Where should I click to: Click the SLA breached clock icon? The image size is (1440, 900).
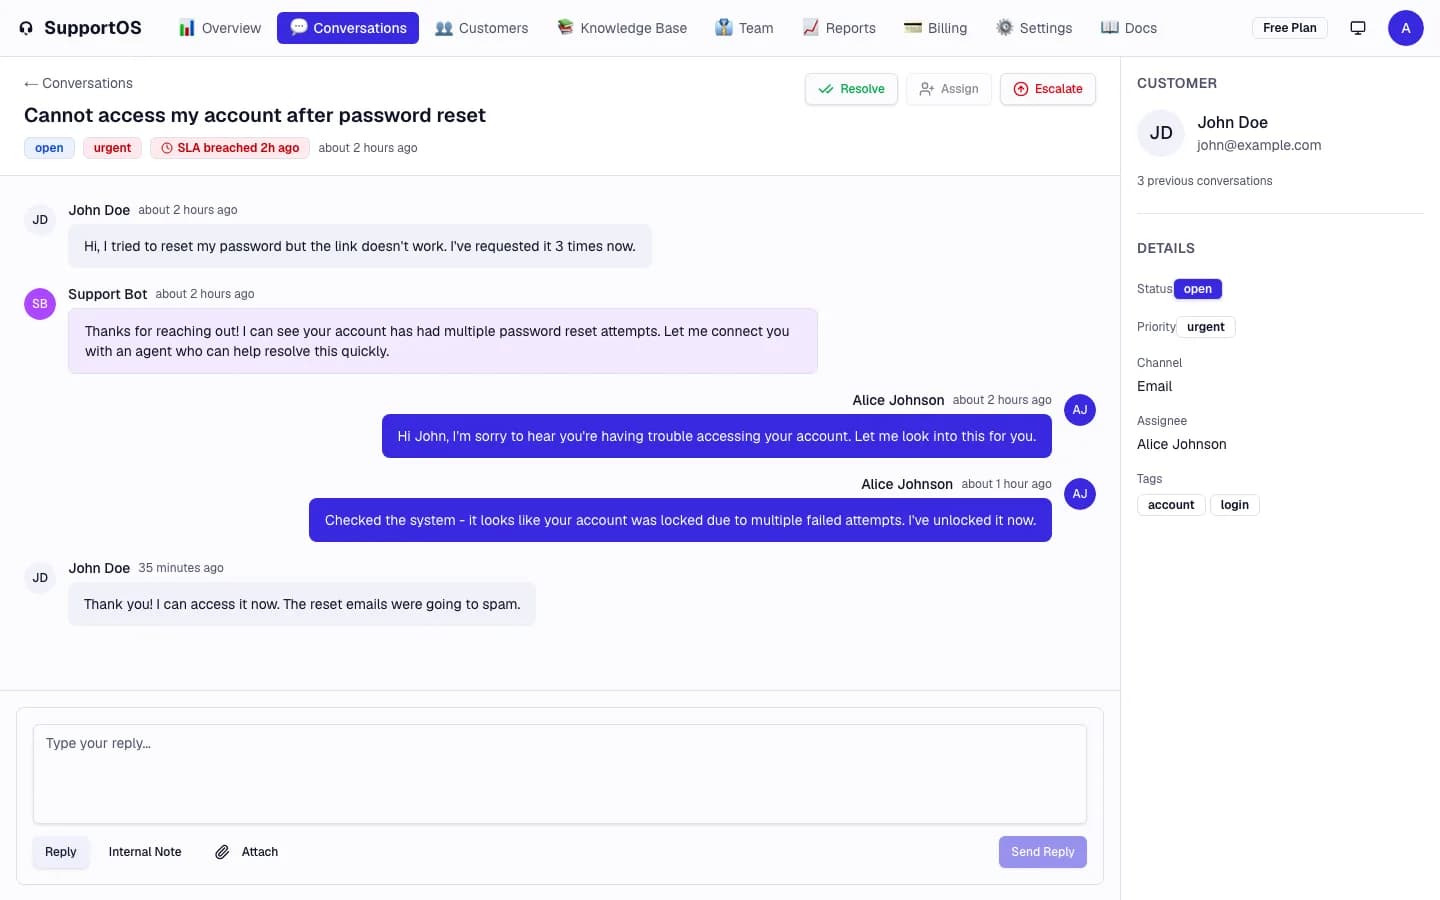pos(167,148)
